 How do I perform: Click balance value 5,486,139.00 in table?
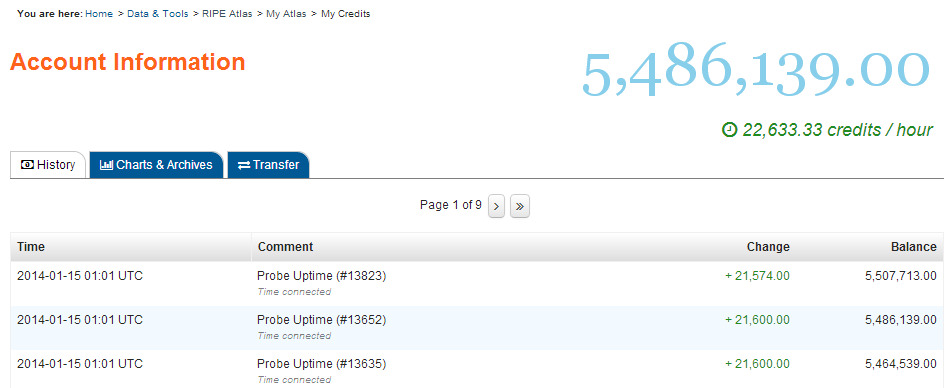click(901, 320)
